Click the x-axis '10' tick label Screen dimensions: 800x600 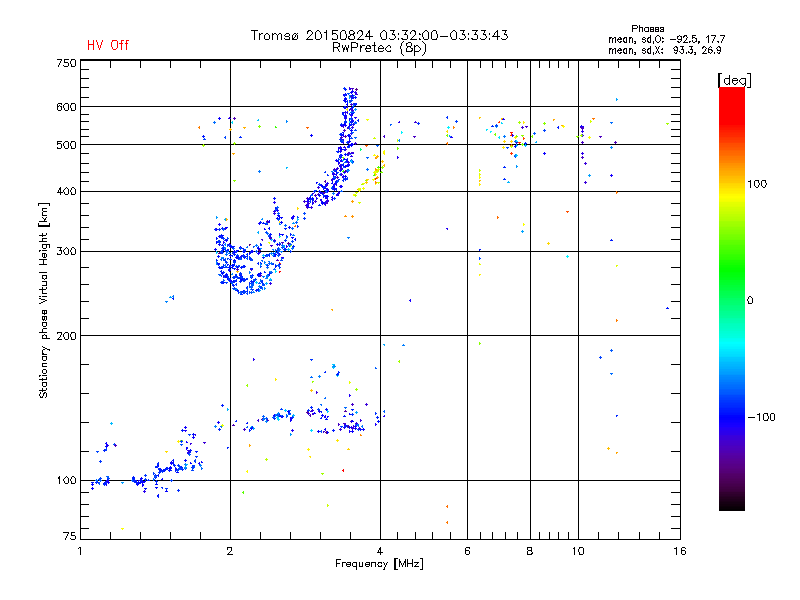[x=578, y=551]
